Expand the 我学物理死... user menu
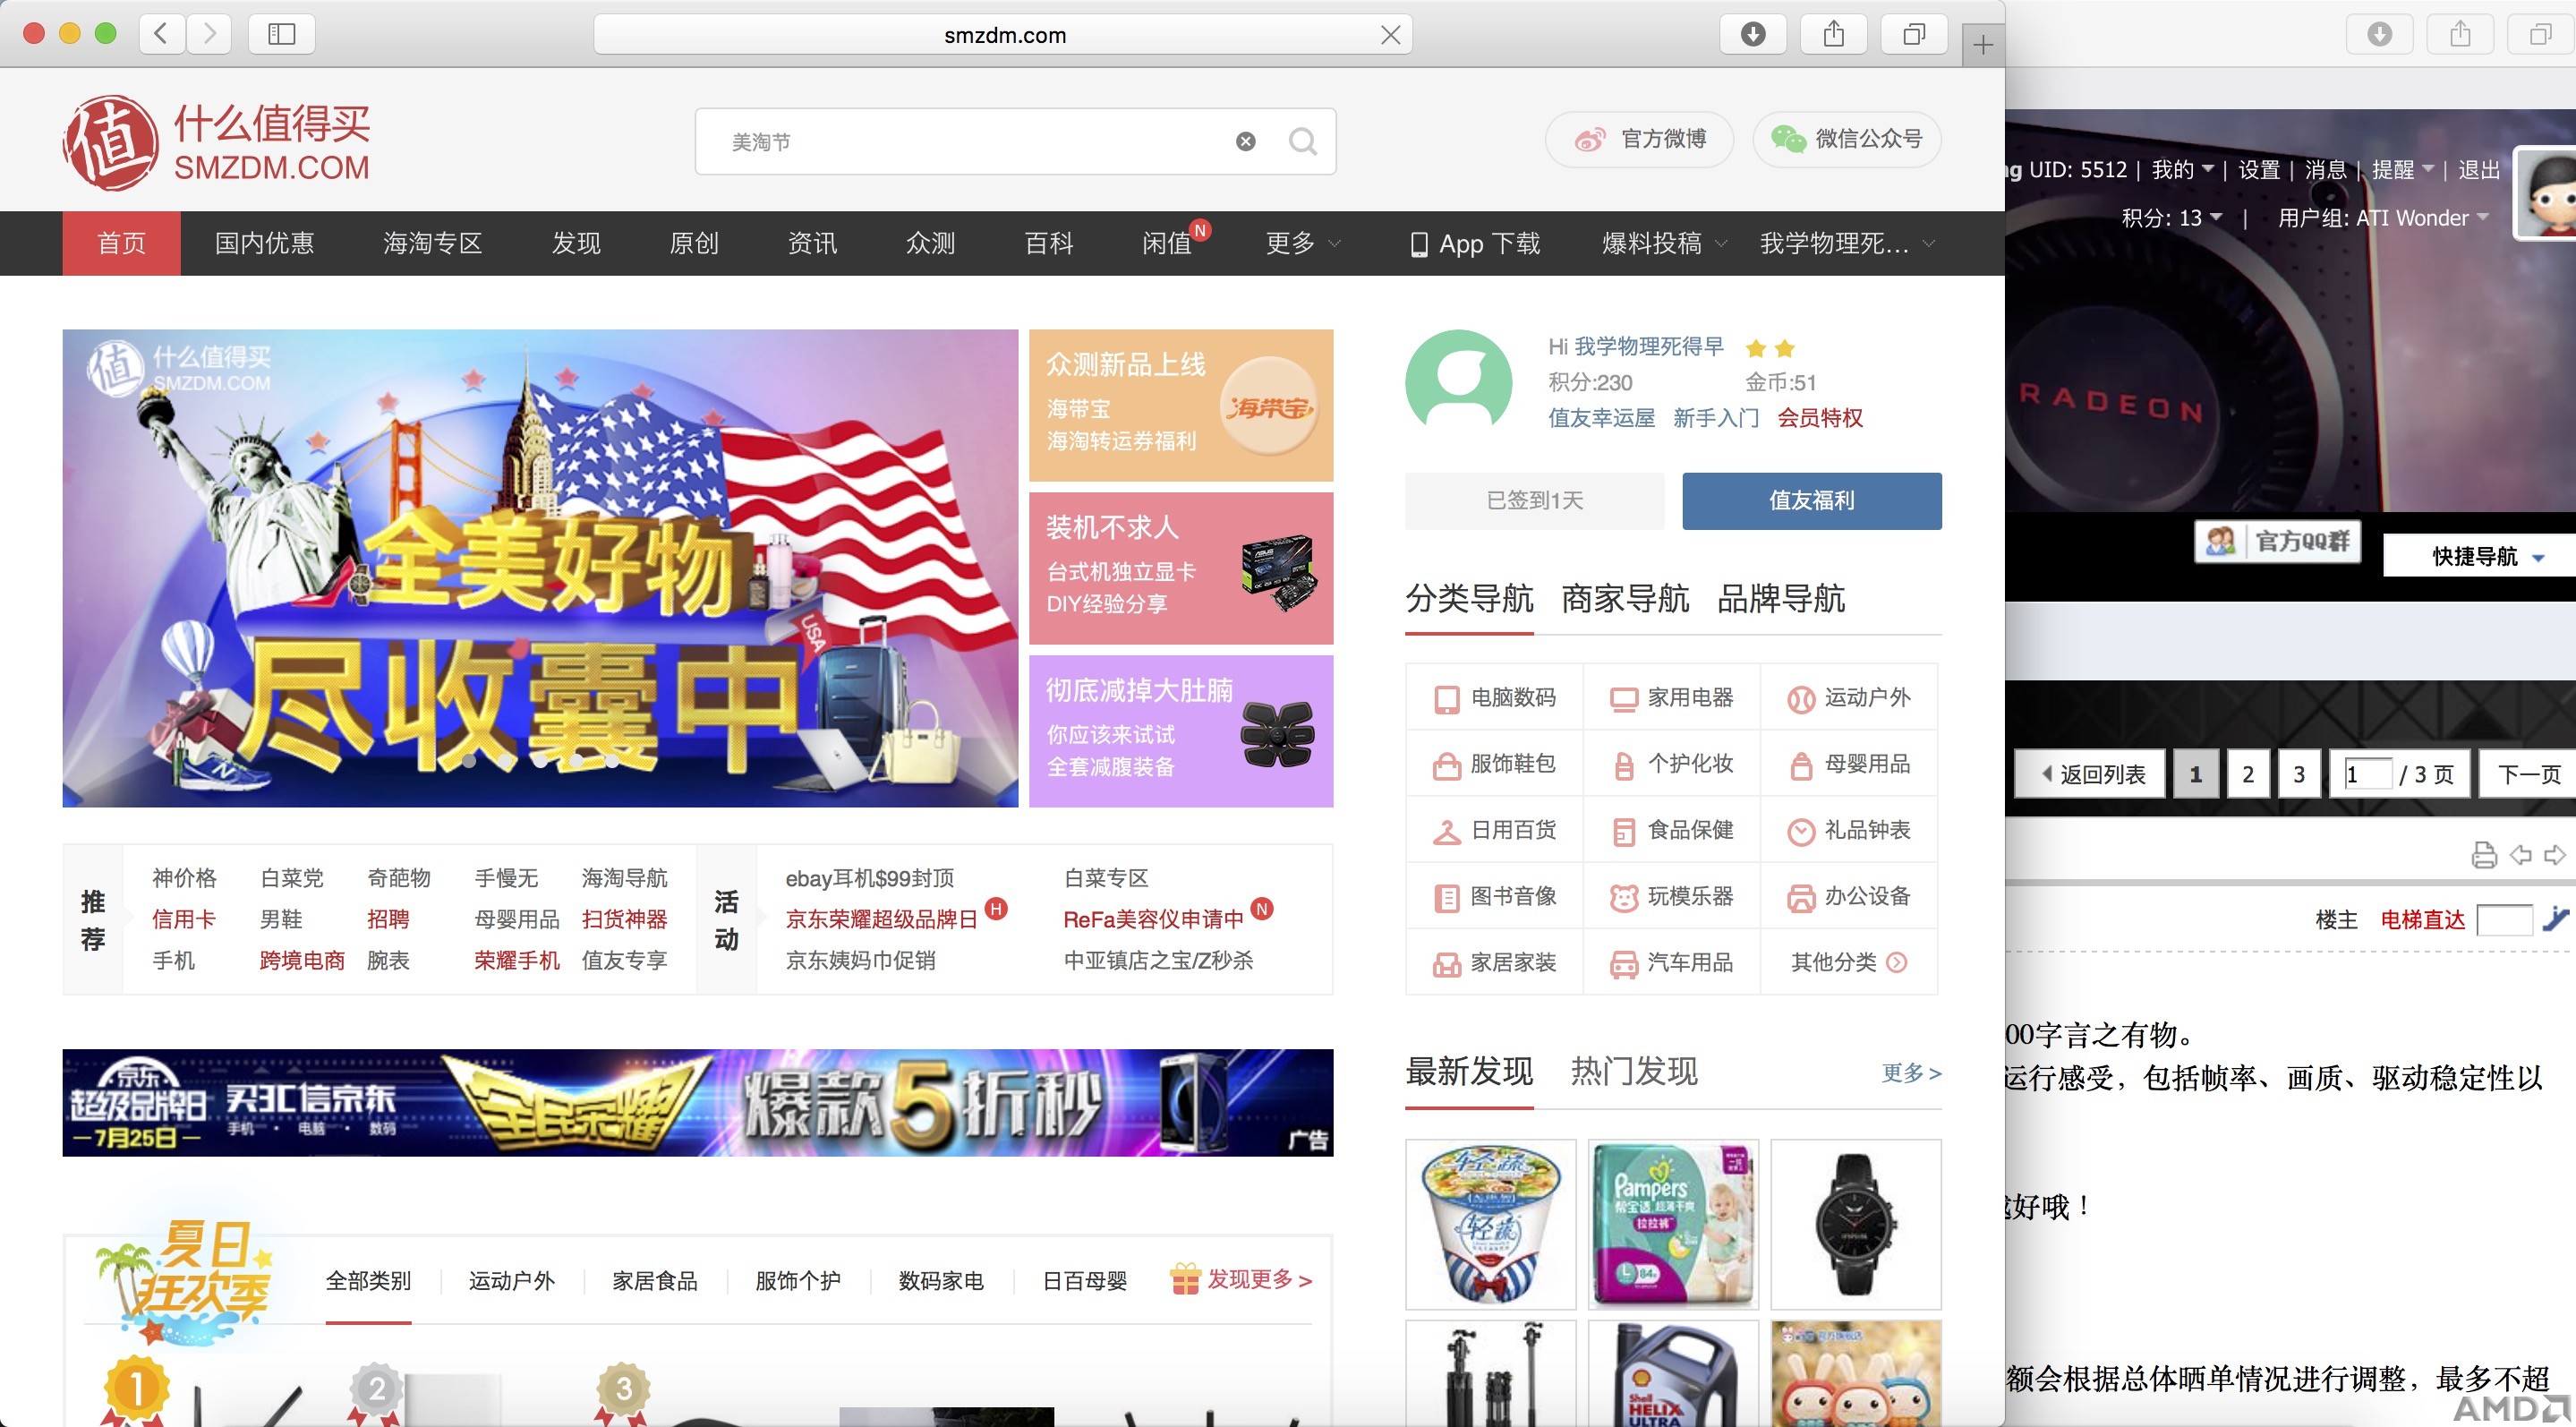The image size is (2576, 1427). [1847, 243]
